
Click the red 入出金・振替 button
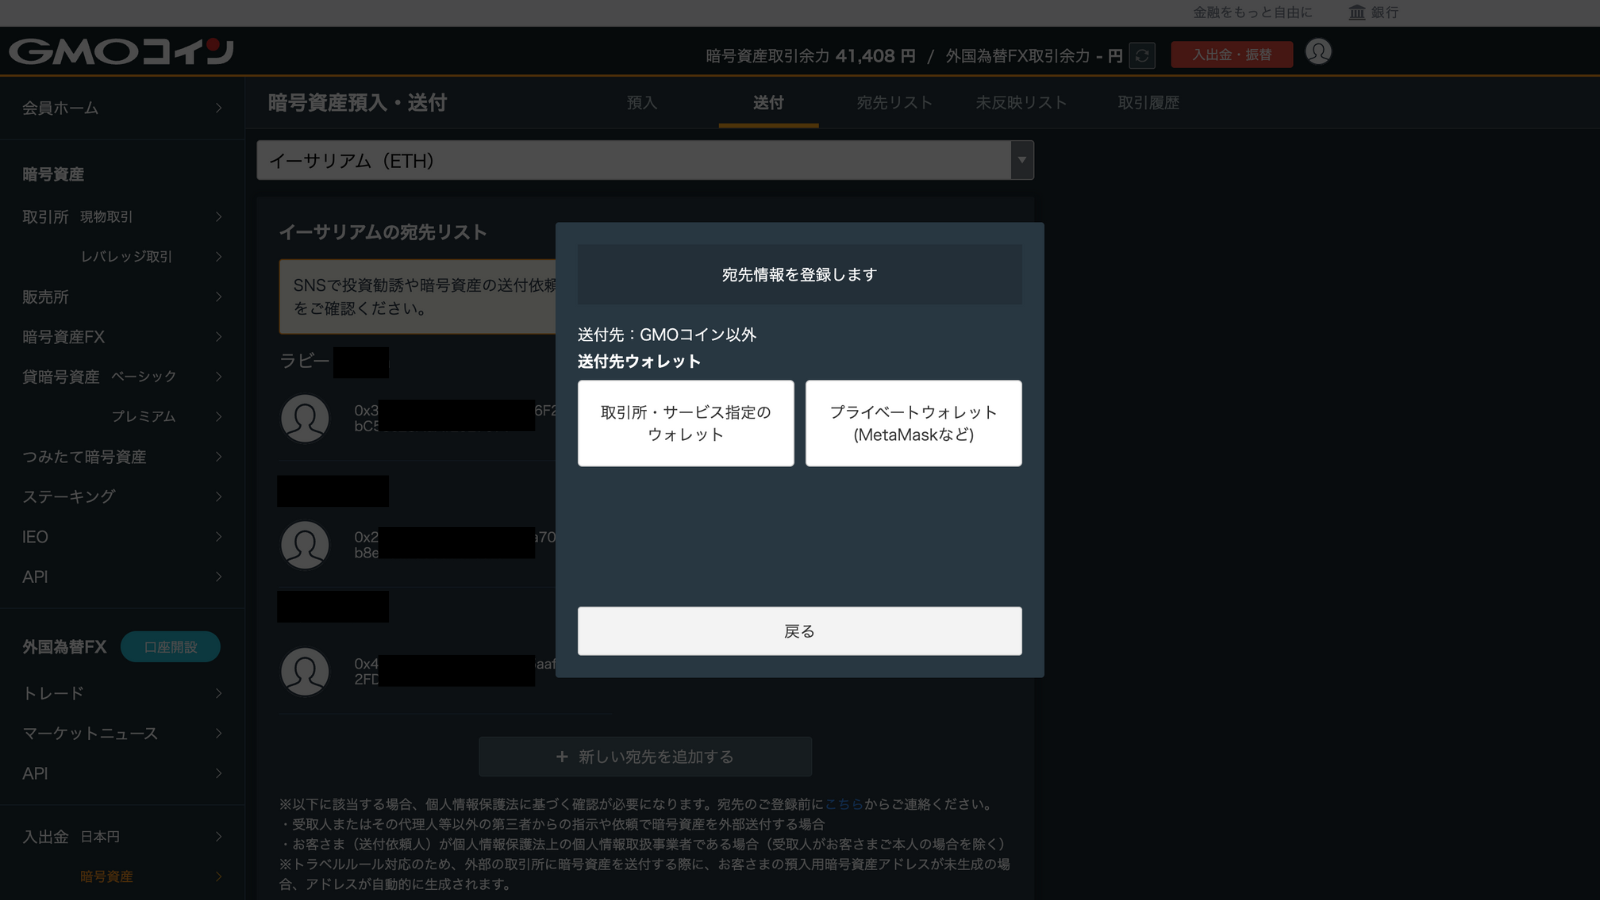click(x=1231, y=55)
